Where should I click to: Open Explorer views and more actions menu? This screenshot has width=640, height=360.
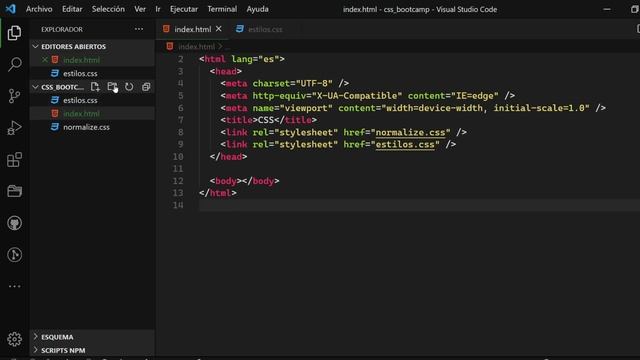[x=139, y=29]
